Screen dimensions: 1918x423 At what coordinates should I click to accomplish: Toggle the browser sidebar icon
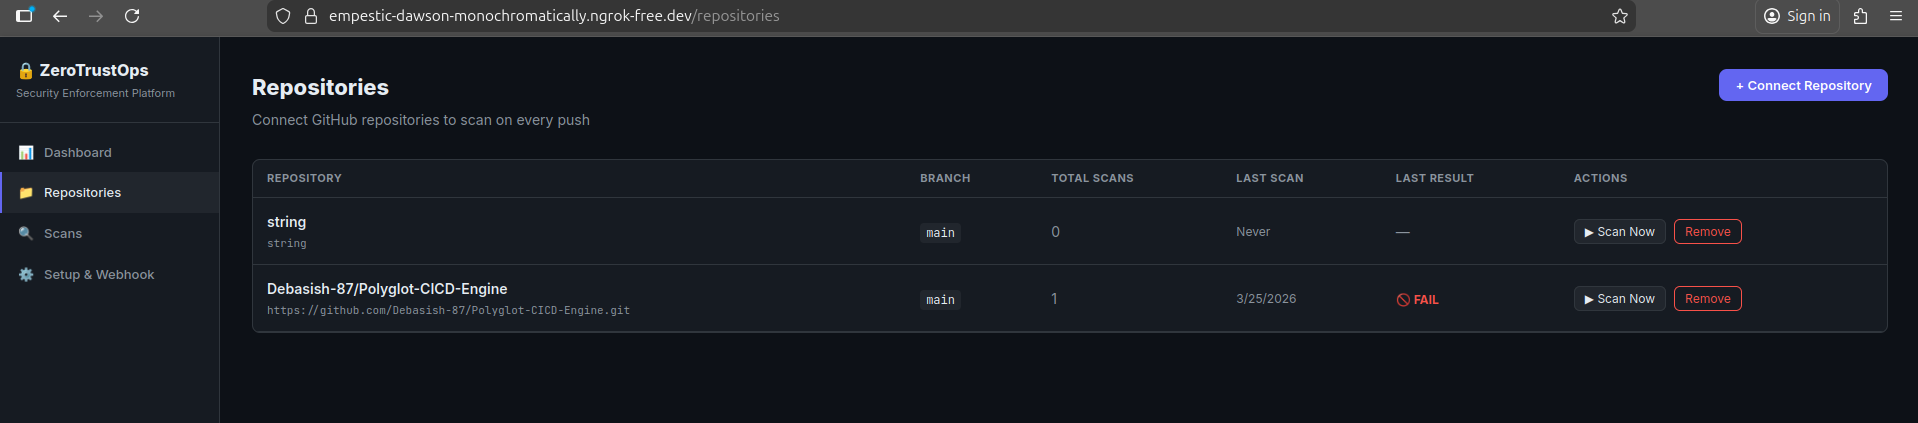(24, 16)
